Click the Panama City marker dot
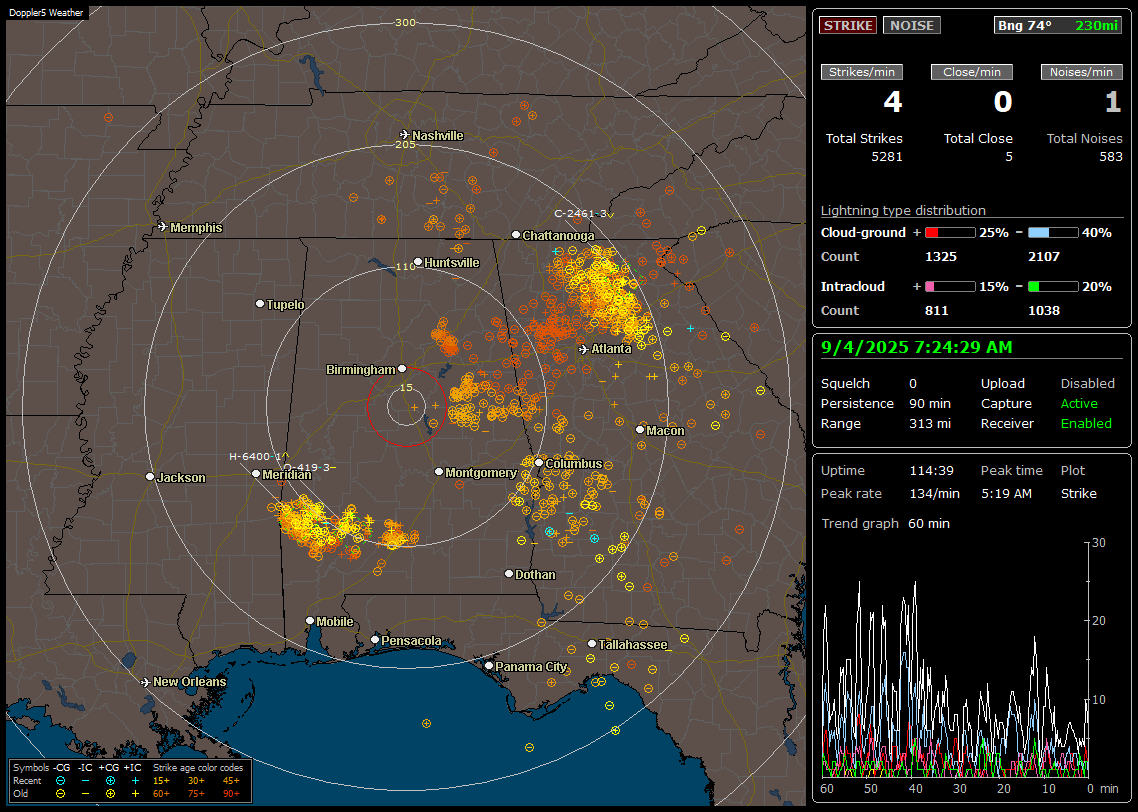 pyautogui.click(x=489, y=665)
